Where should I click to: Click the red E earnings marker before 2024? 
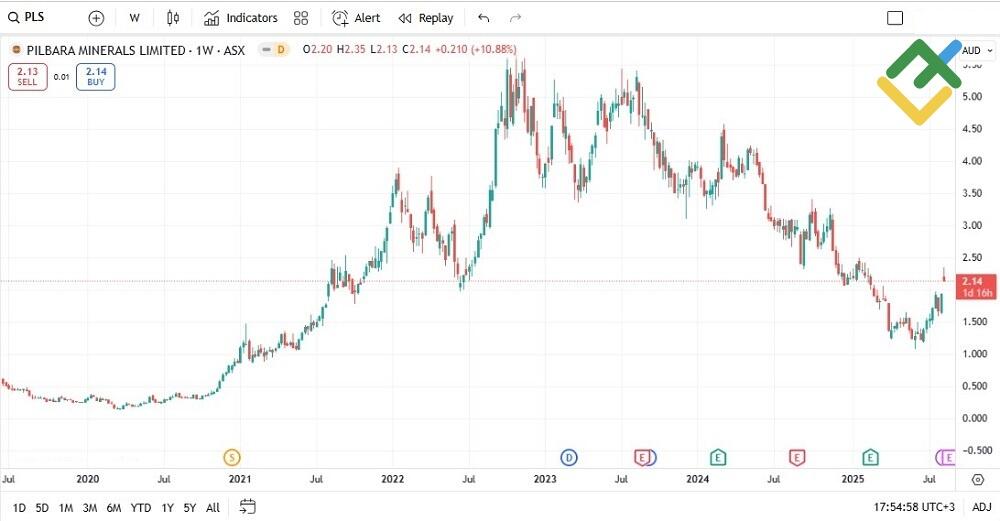point(643,457)
